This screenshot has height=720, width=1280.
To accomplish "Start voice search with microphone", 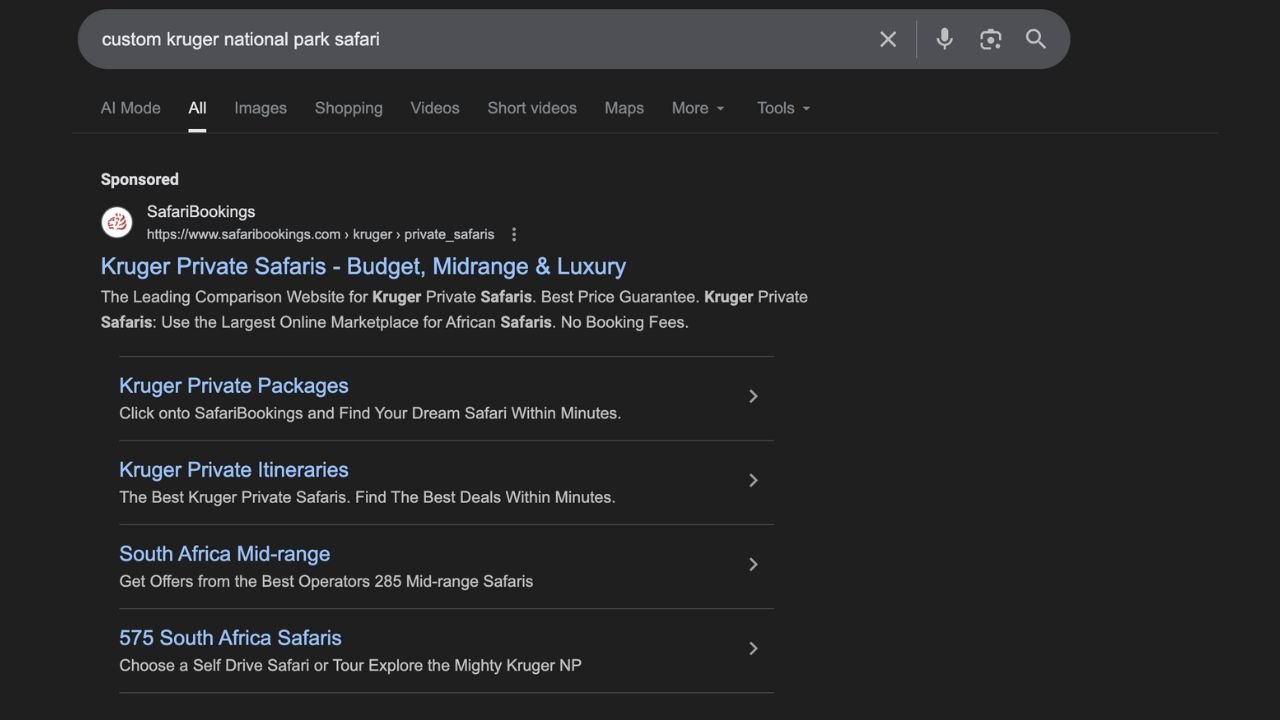I will click(944, 39).
